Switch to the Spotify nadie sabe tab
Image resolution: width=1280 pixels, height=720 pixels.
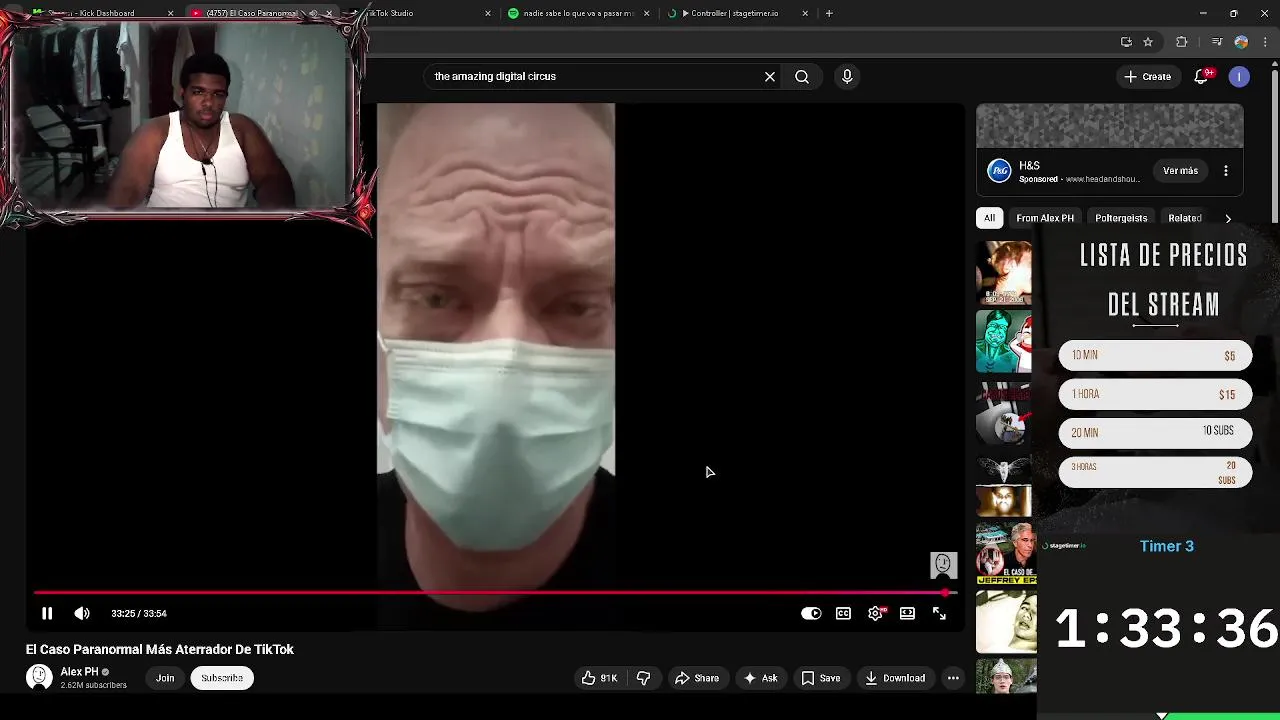pyautogui.click(x=578, y=13)
